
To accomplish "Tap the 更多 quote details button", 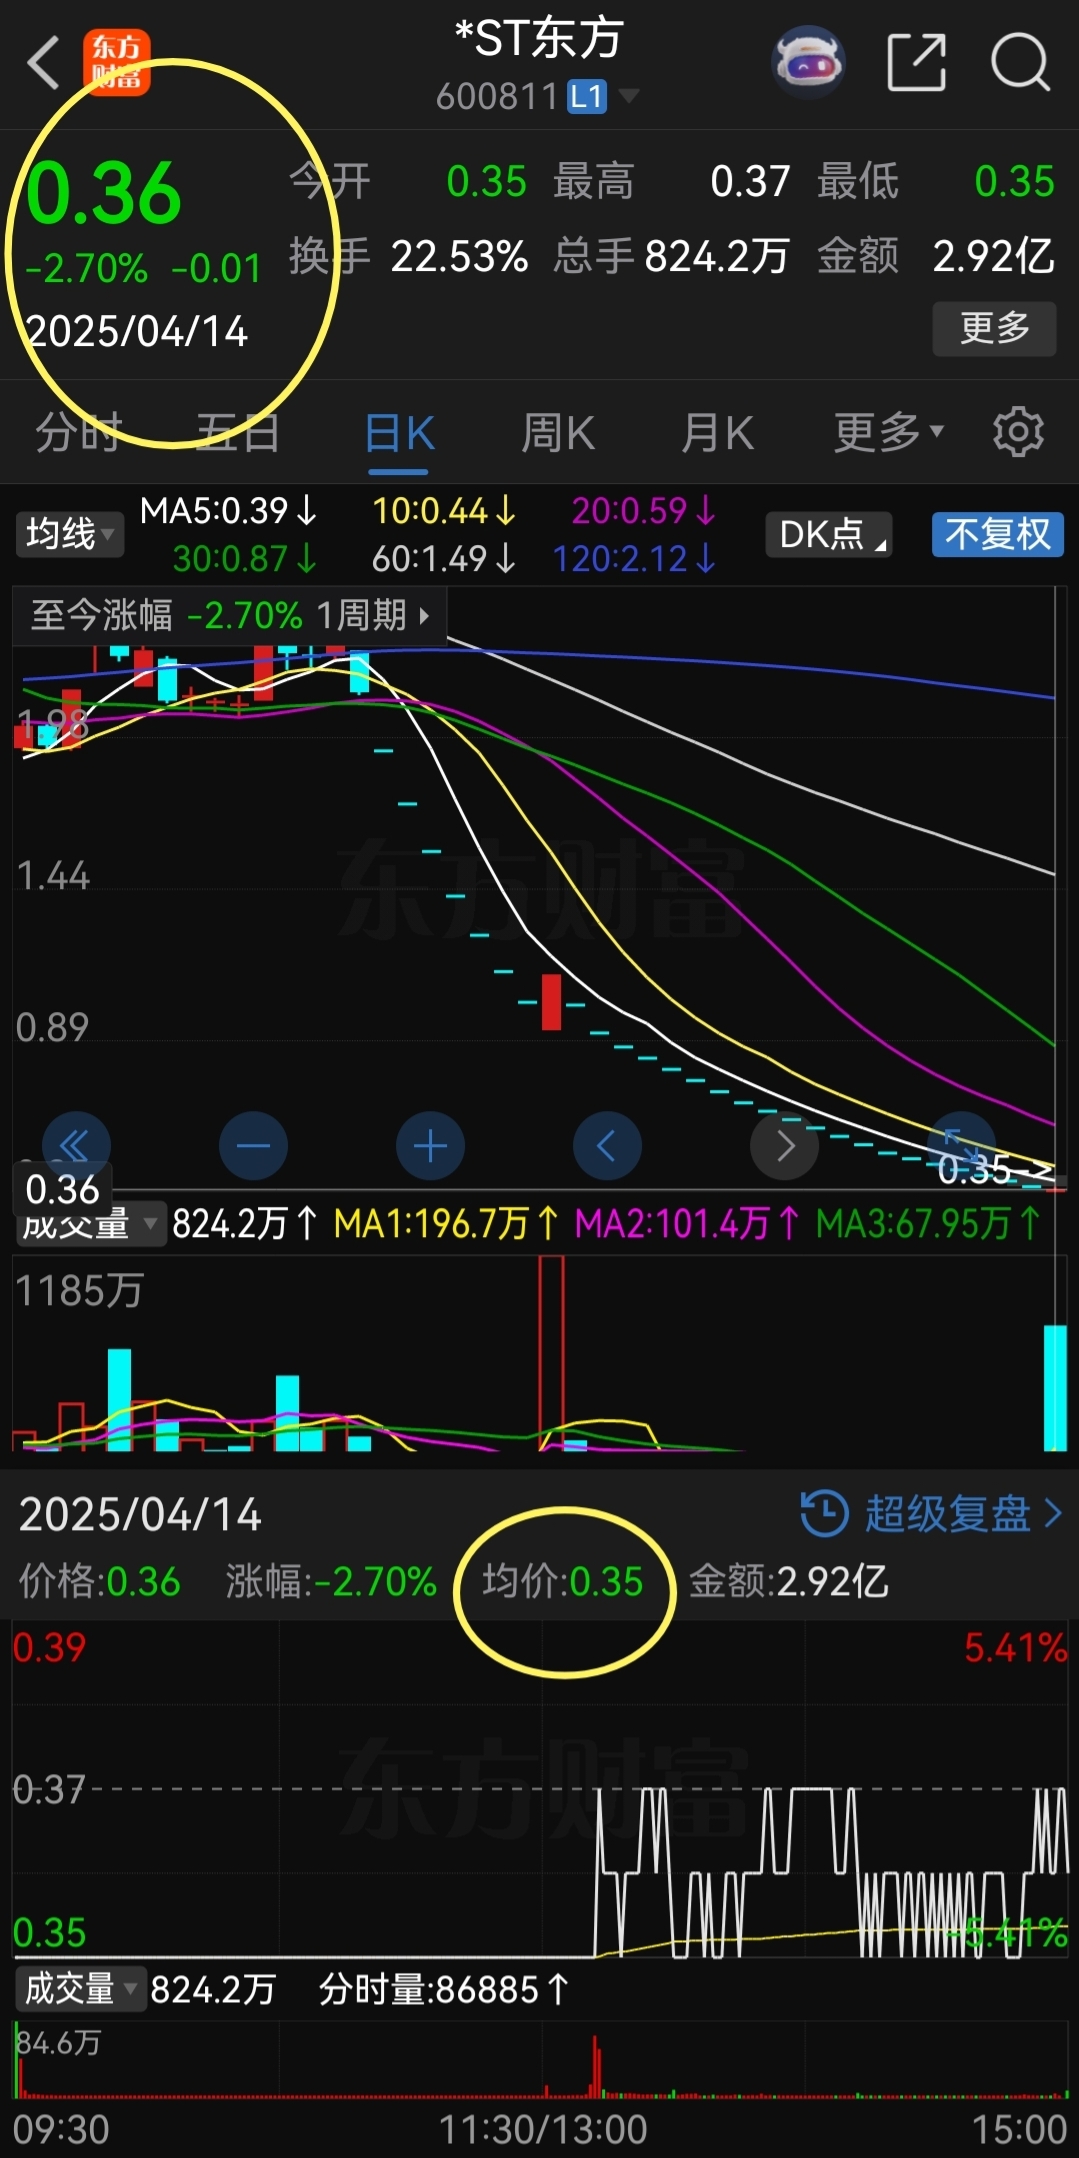I will 994,328.
